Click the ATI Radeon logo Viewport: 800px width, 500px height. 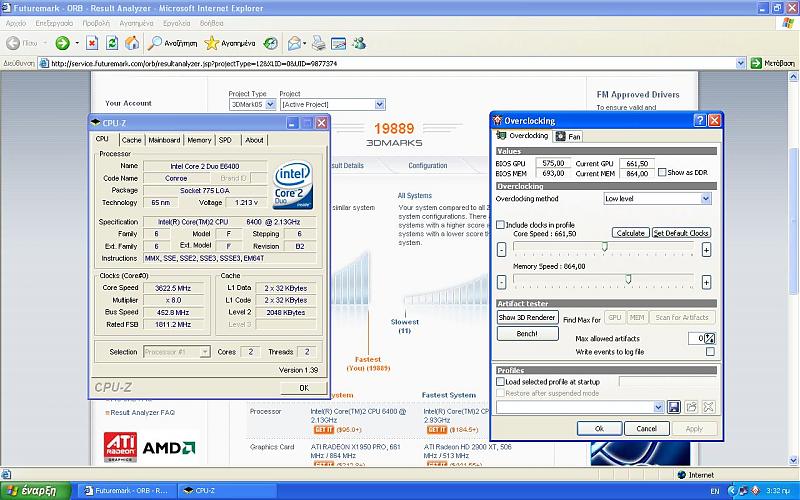point(120,447)
